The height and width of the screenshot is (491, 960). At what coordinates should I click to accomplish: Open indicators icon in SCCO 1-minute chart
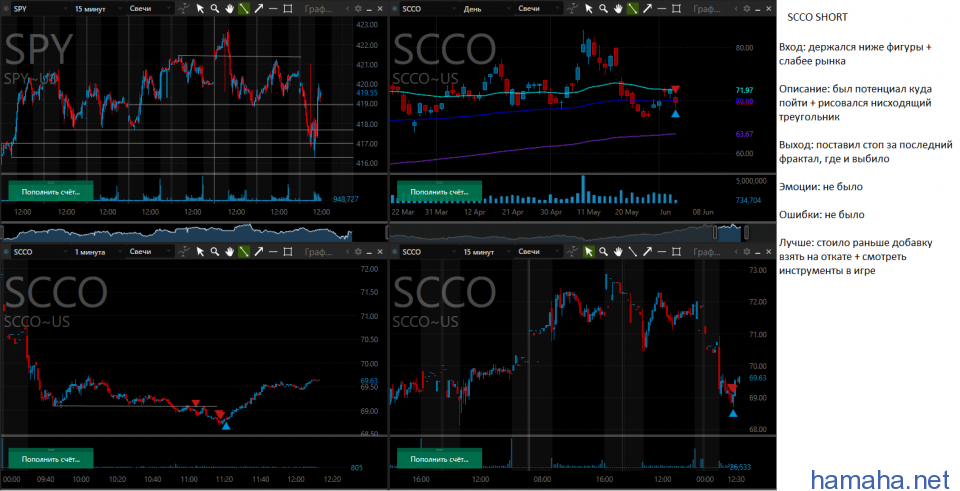coord(184,251)
